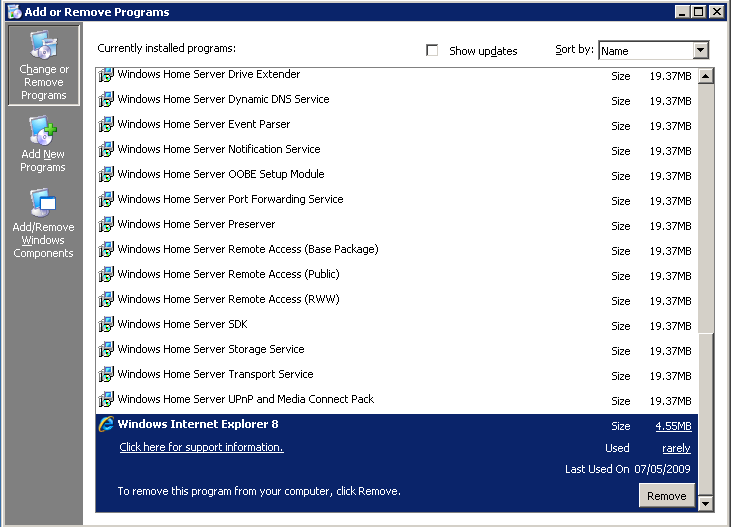Close the Add or Remove Programs window
Viewport: 731px width, 527px height.
[717, 12]
